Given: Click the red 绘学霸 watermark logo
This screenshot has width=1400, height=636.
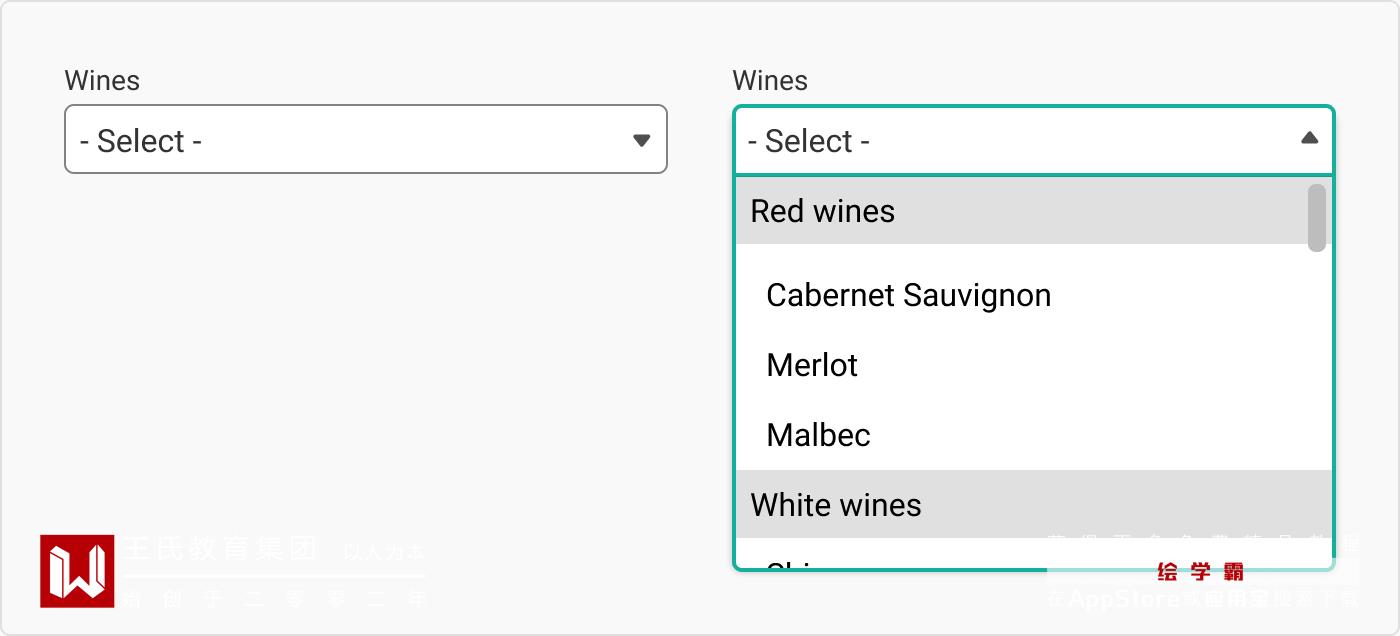Looking at the screenshot, I should coord(1200,572).
